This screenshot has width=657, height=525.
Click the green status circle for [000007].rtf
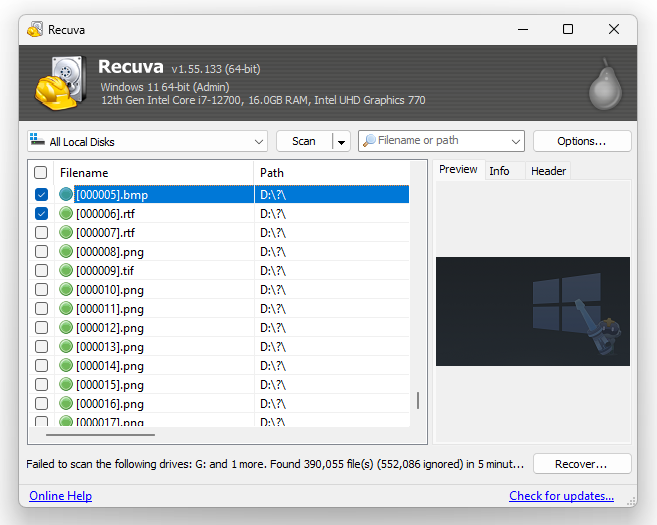pyautogui.click(x=66, y=232)
